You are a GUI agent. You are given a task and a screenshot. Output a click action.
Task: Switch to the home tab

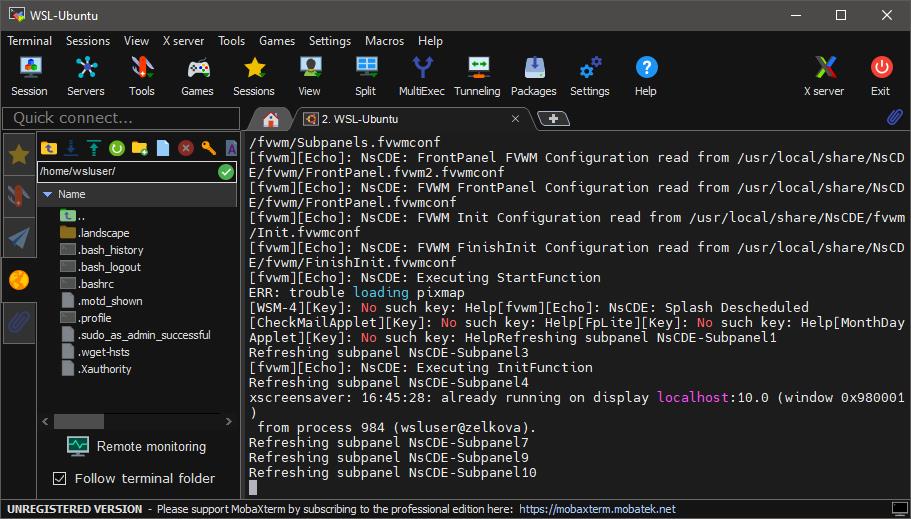271,120
